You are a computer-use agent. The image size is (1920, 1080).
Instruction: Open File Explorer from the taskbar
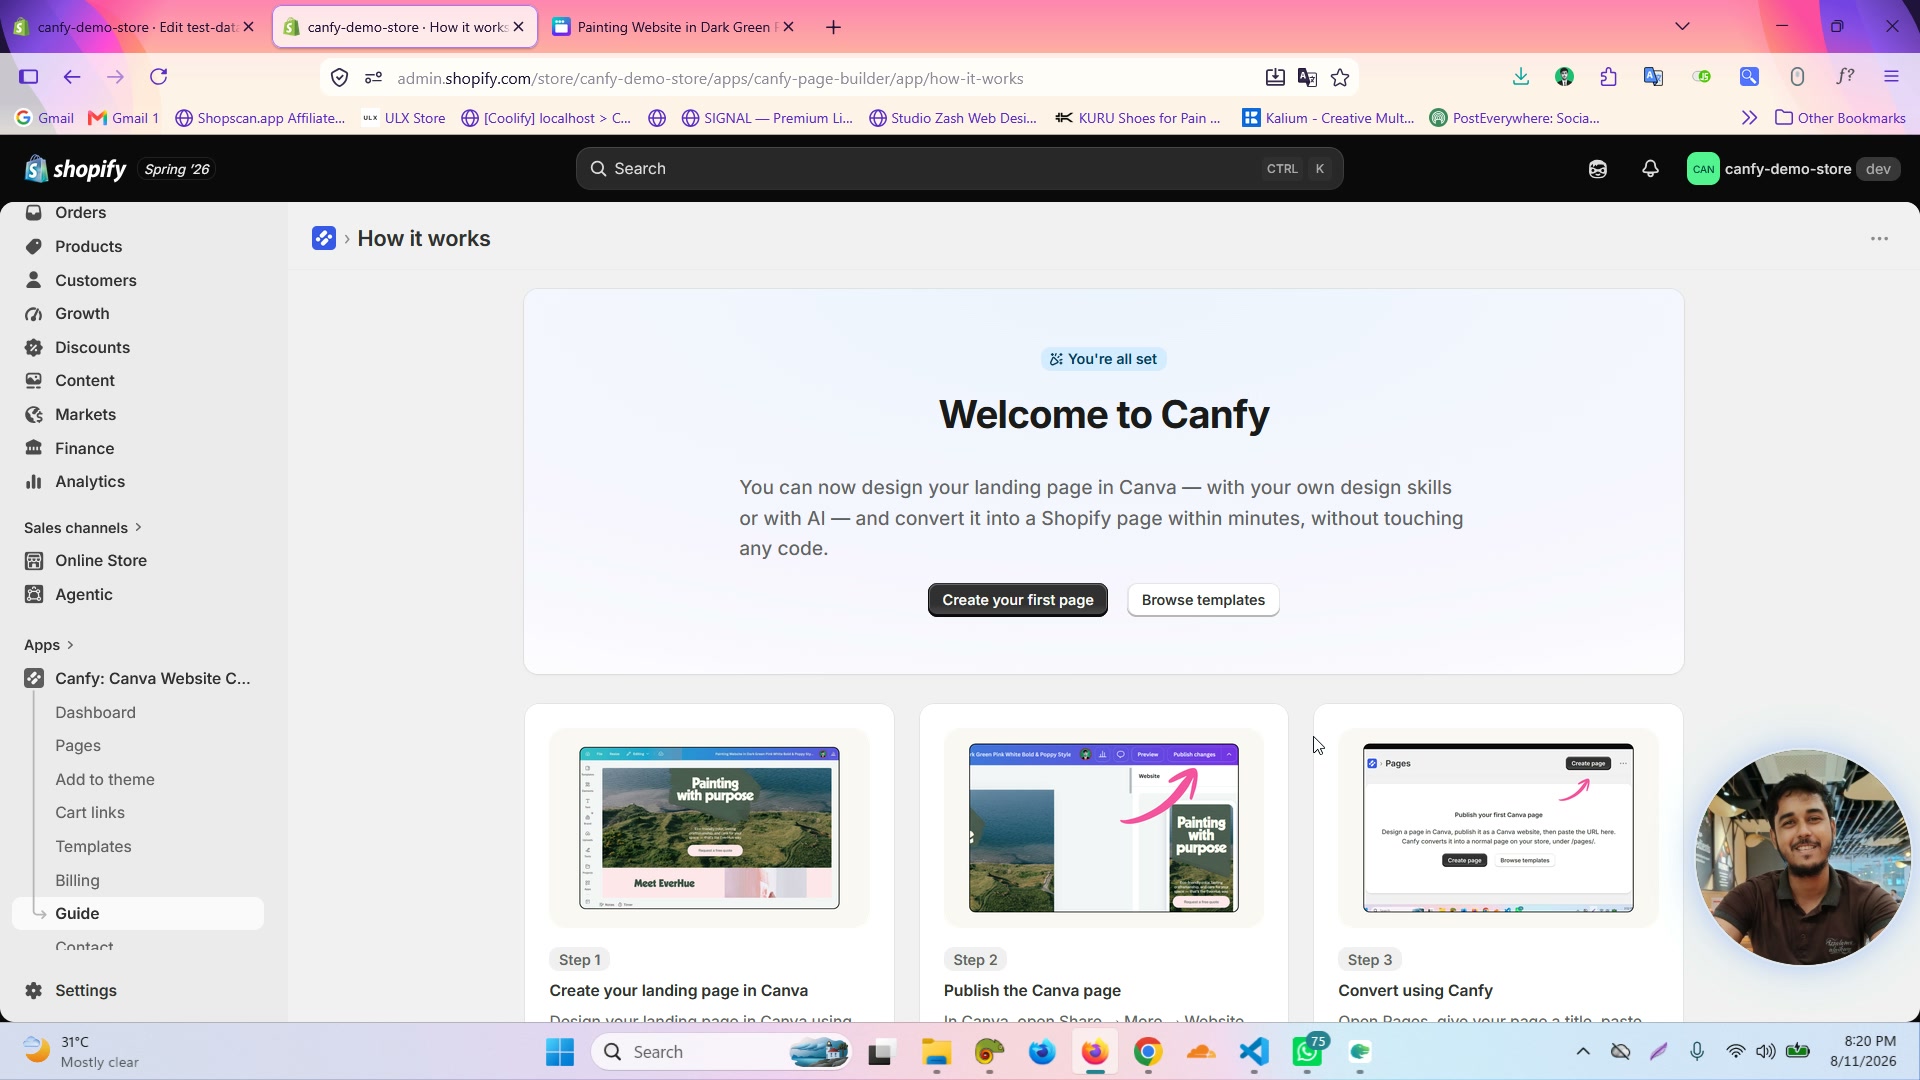point(936,1052)
